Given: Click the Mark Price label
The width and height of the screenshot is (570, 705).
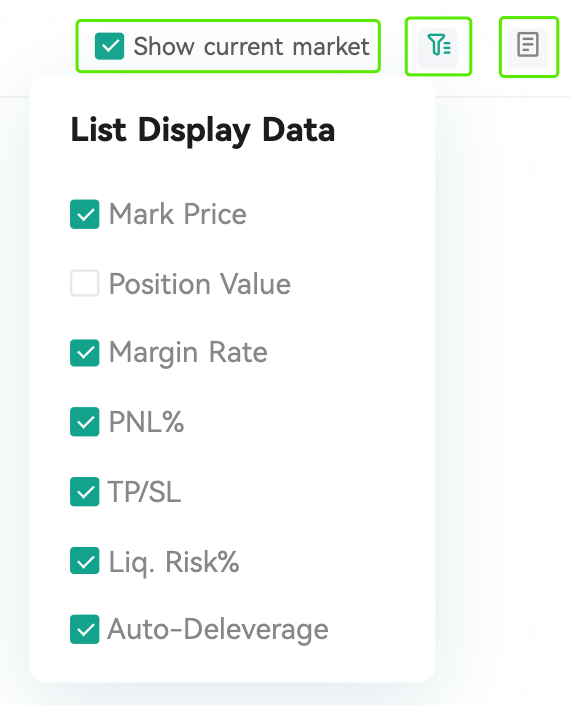Looking at the screenshot, I should (178, 214).
